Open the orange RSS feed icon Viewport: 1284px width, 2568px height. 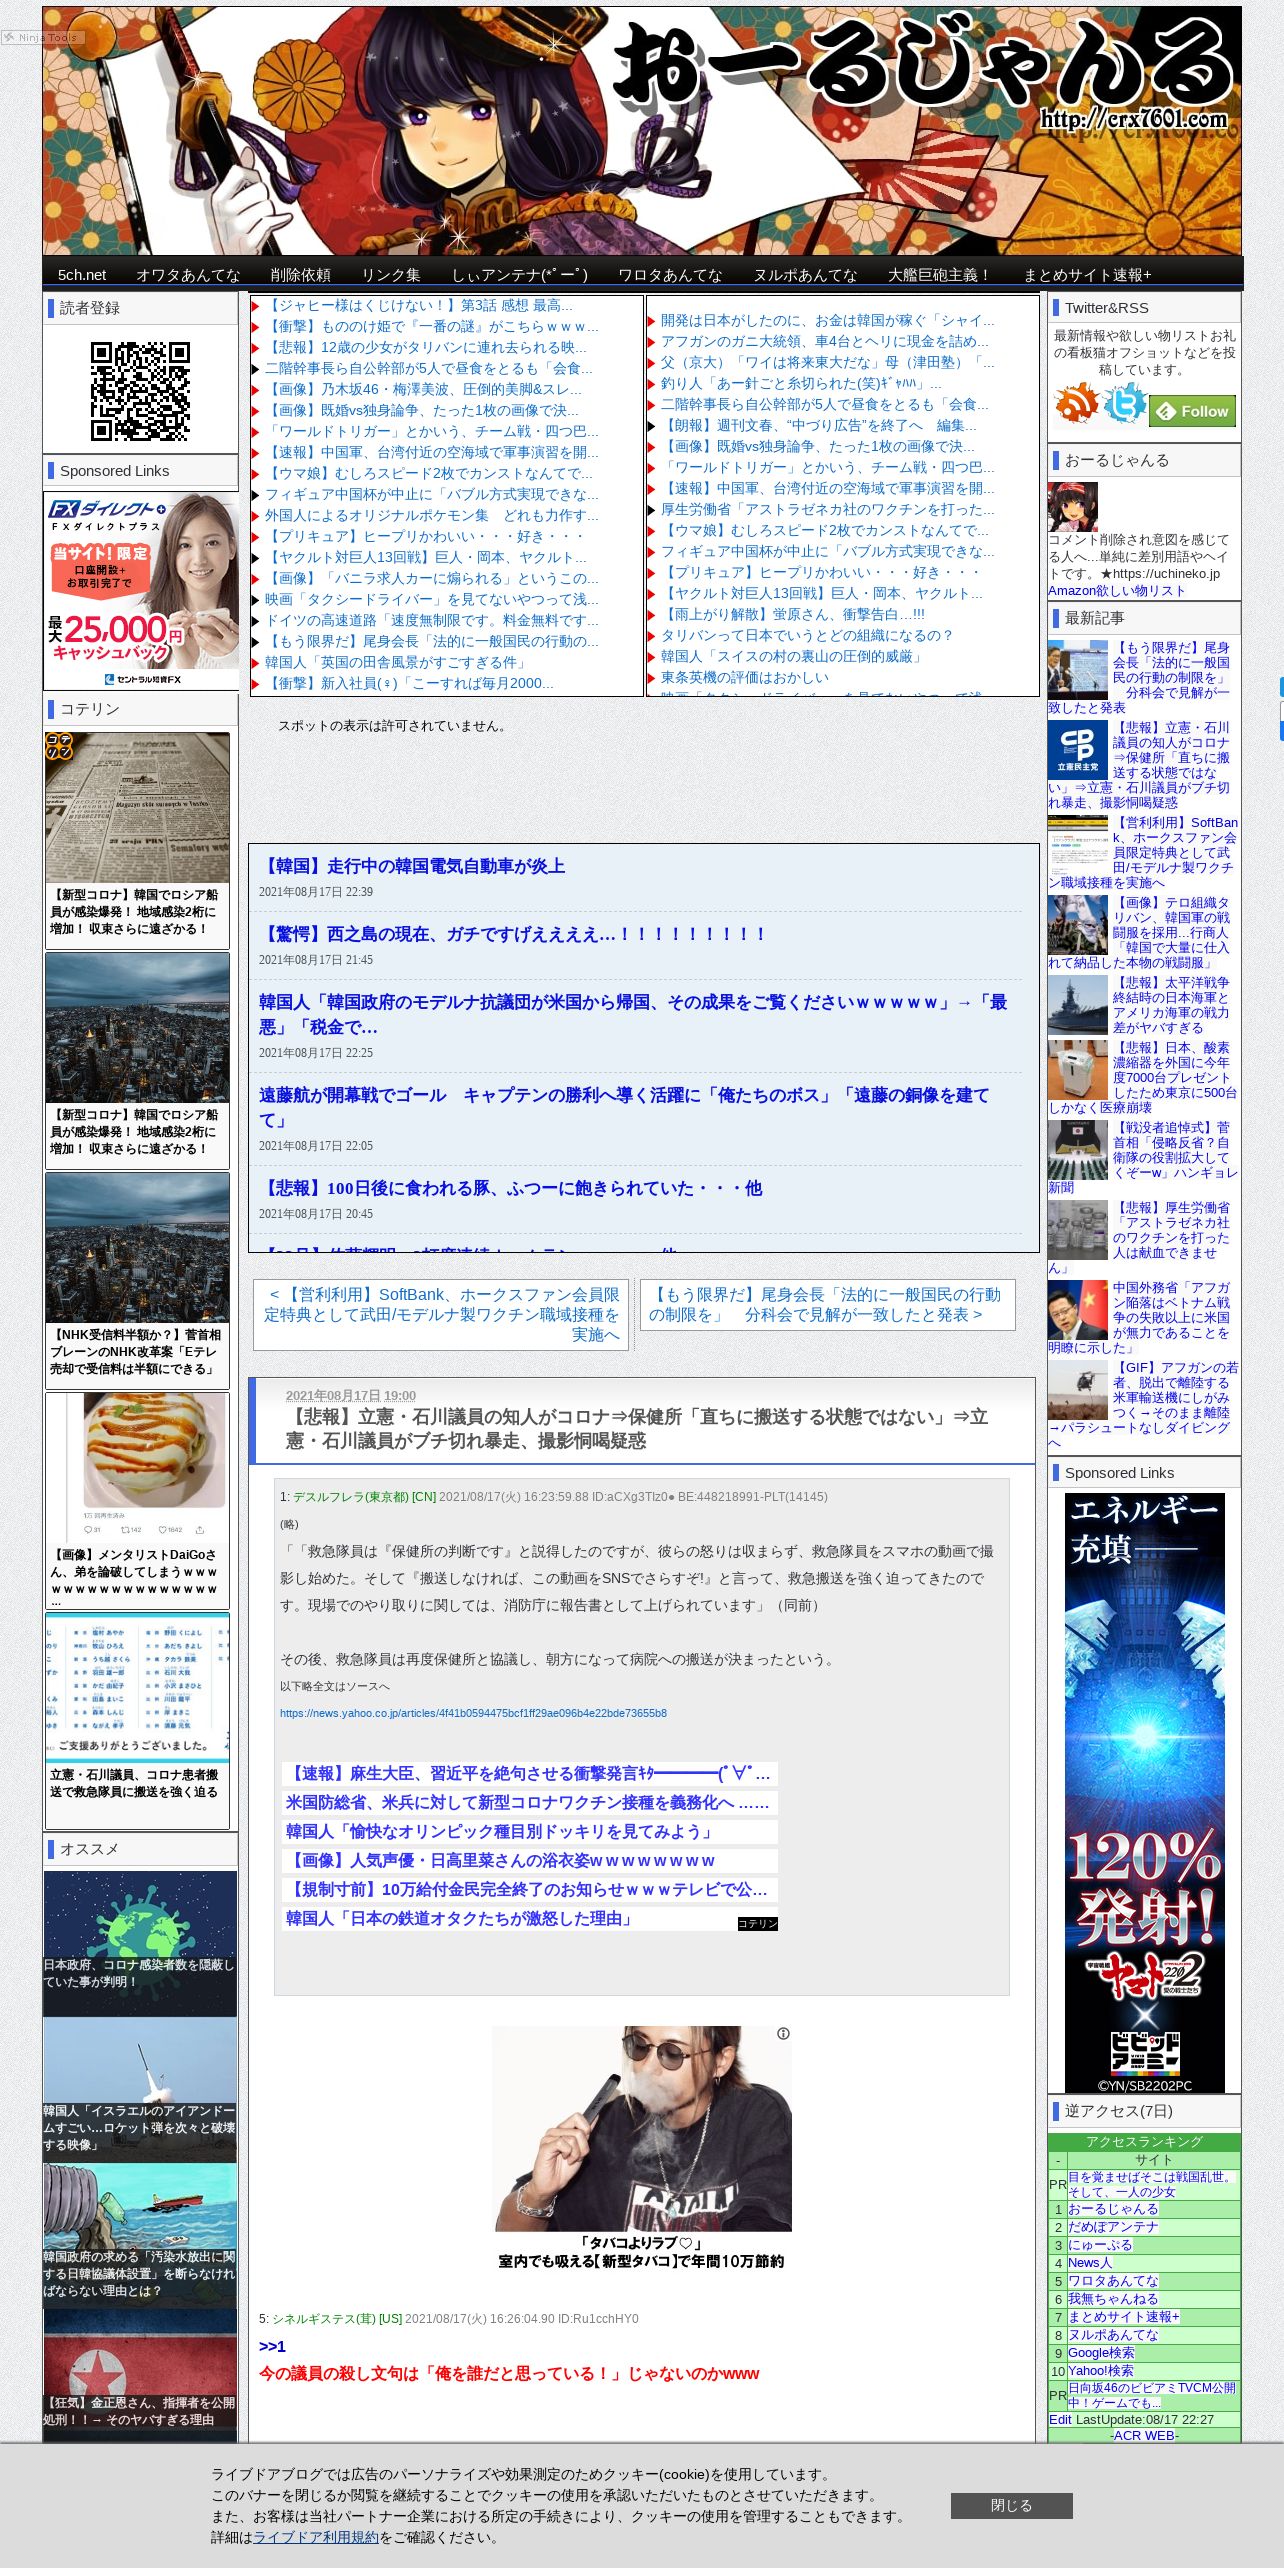click(x=1076, y=403)
